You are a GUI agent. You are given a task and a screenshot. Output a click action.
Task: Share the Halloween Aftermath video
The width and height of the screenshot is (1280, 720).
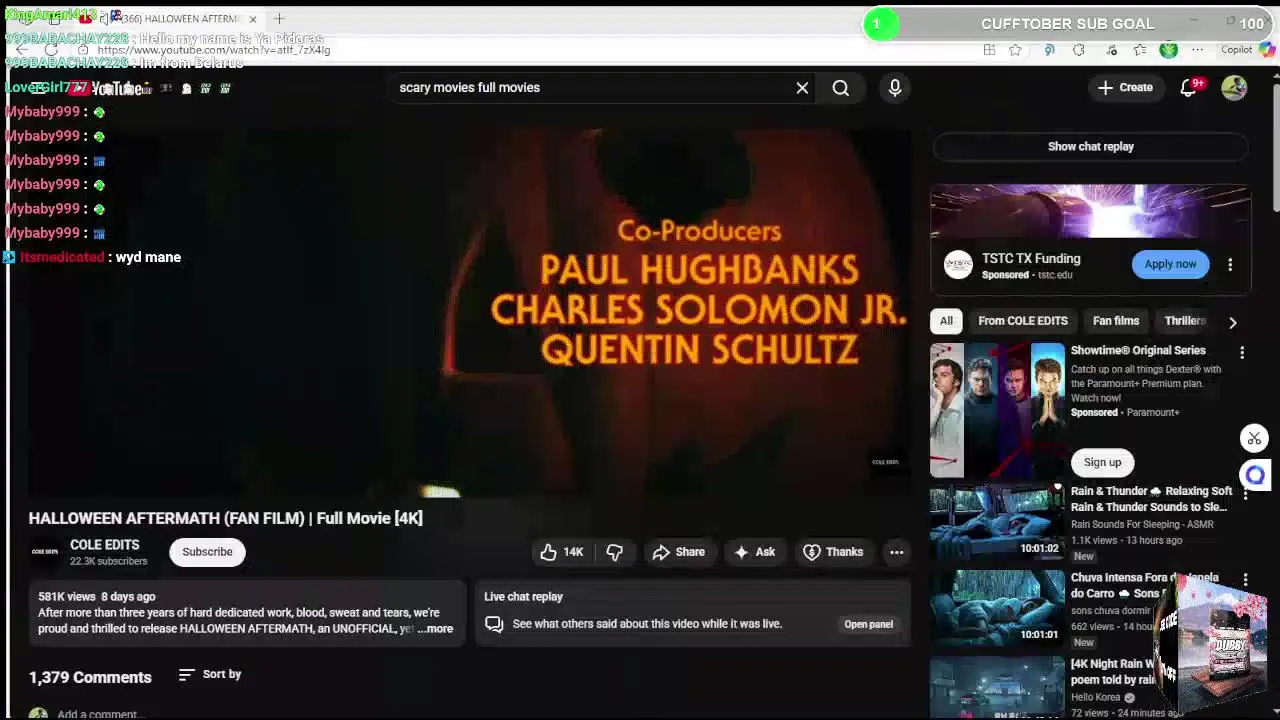[x=679, y=552]
